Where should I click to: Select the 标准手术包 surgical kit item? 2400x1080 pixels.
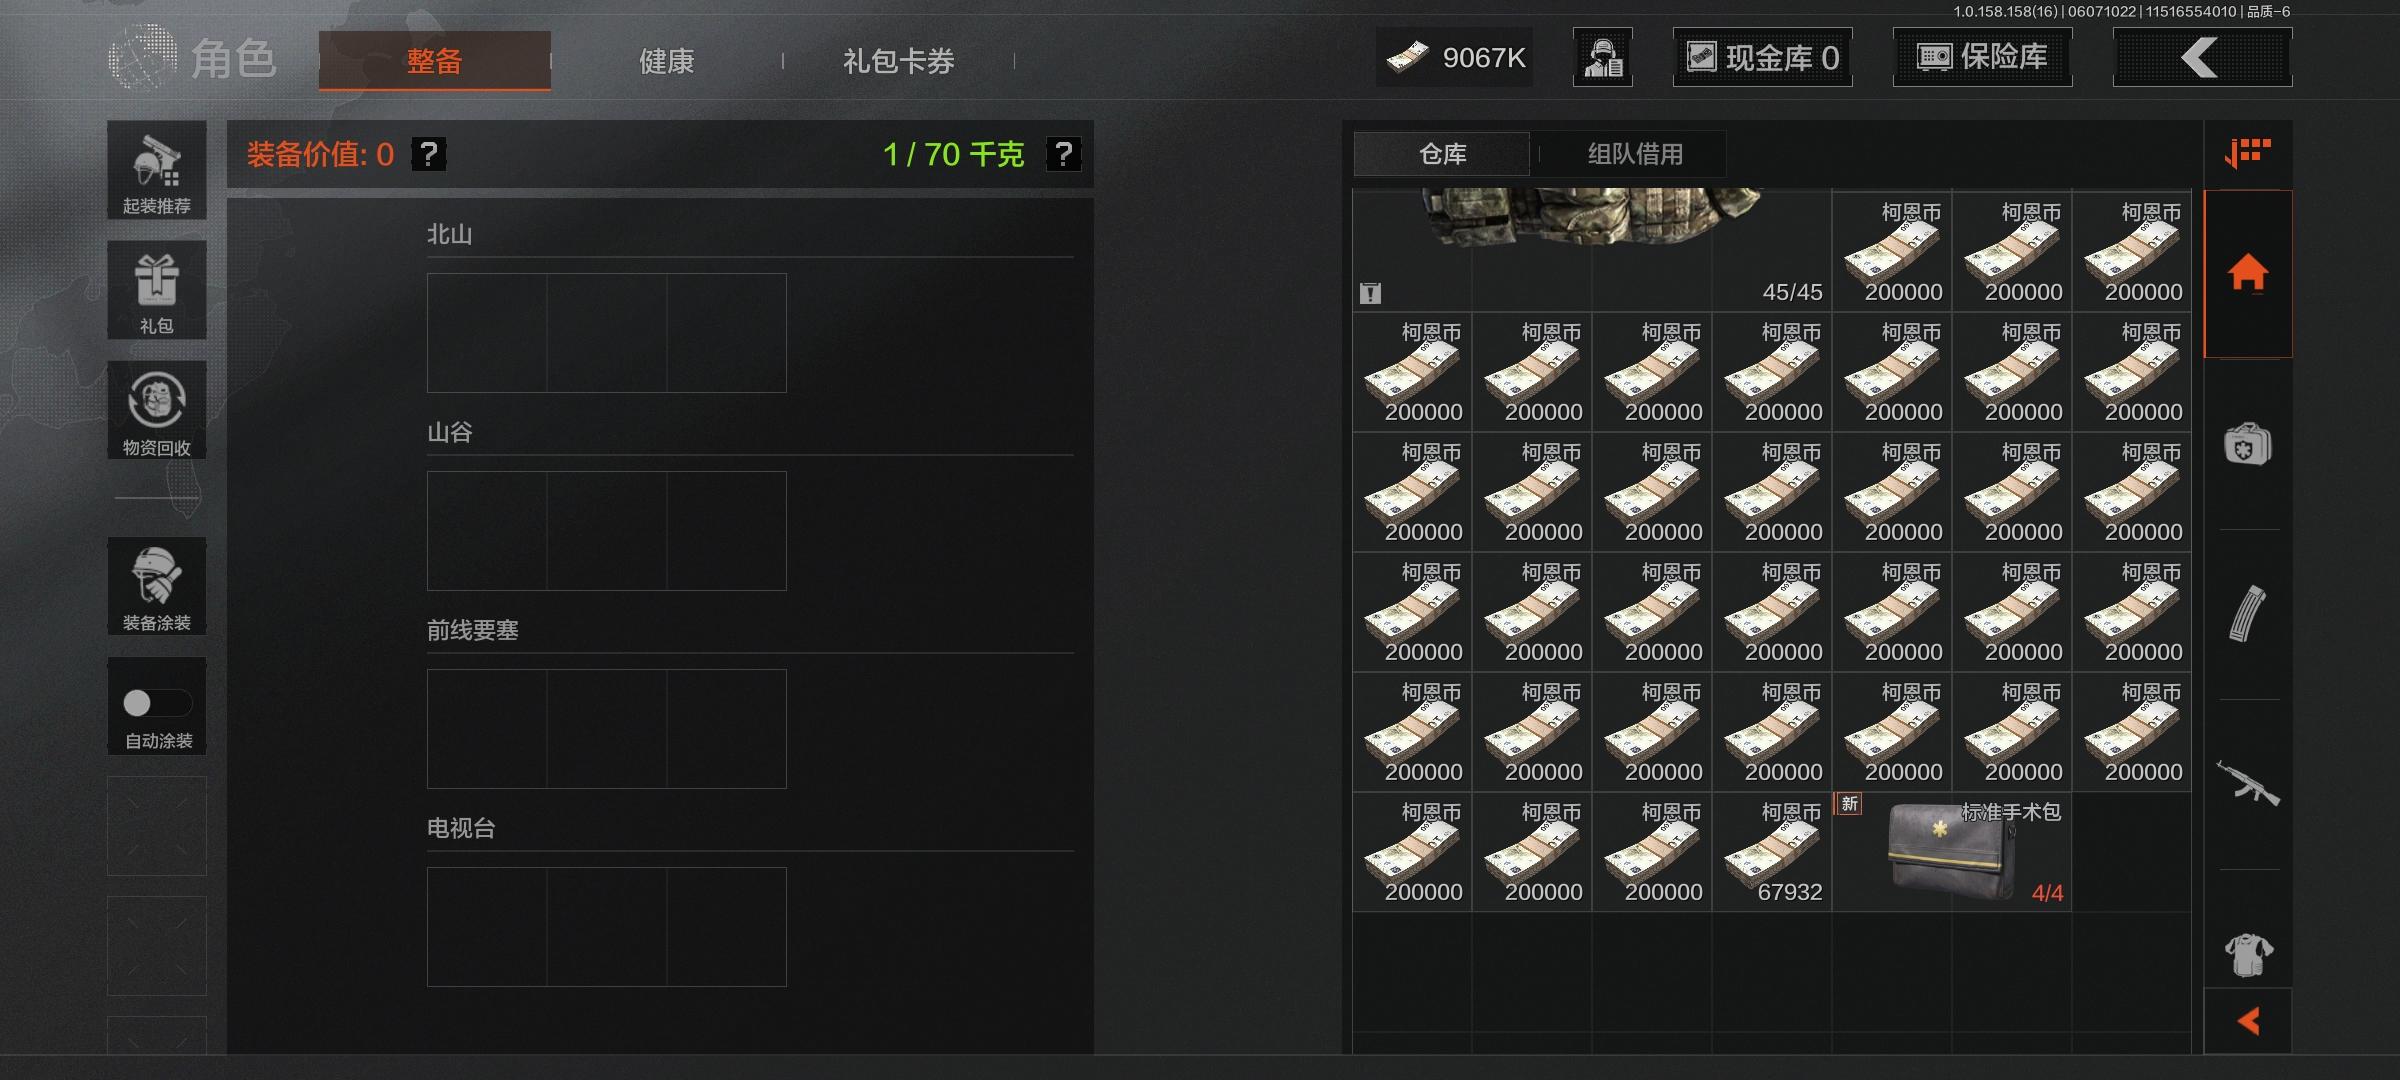tap(1951, 852)
